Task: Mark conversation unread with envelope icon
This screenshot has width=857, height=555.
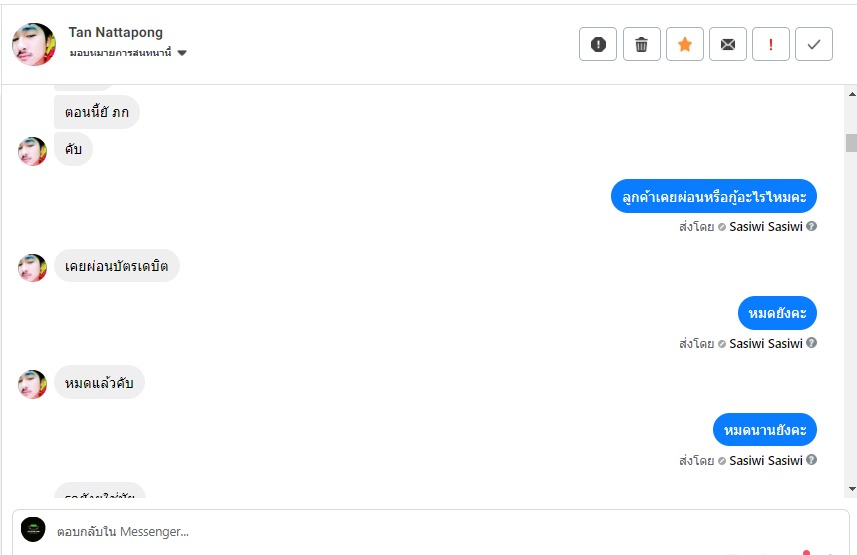Action: pyautogui.click(x=728, y=44)
